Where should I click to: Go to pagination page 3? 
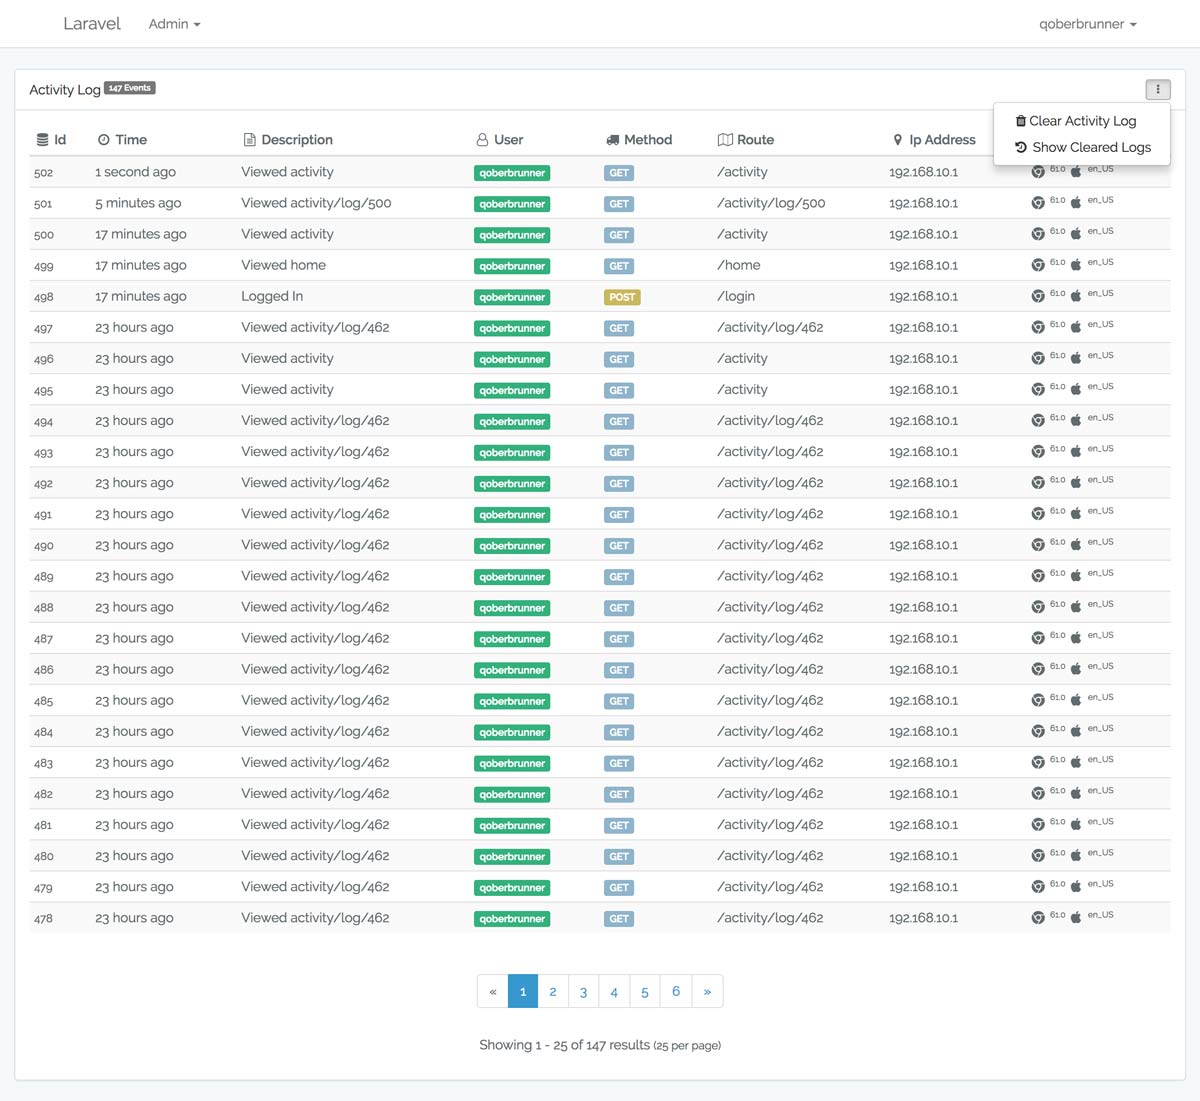pos(583,991)
